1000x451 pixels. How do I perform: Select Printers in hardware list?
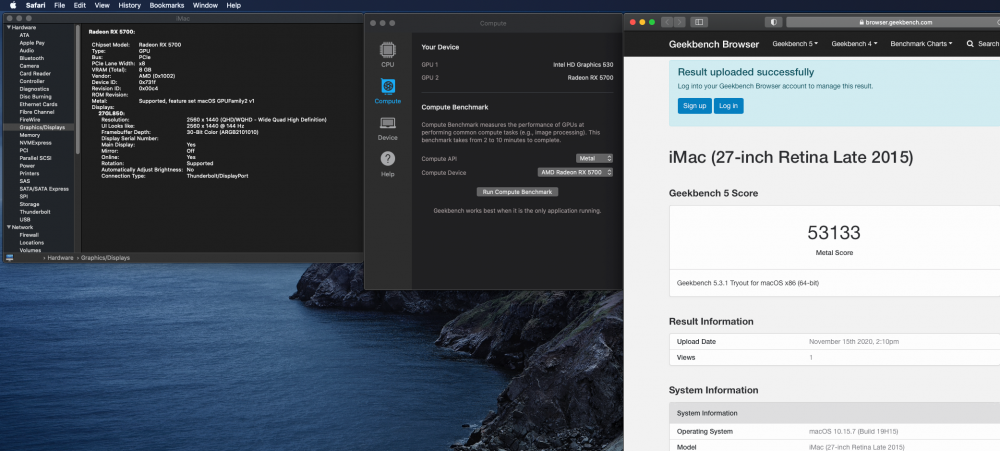click(29, 174)
